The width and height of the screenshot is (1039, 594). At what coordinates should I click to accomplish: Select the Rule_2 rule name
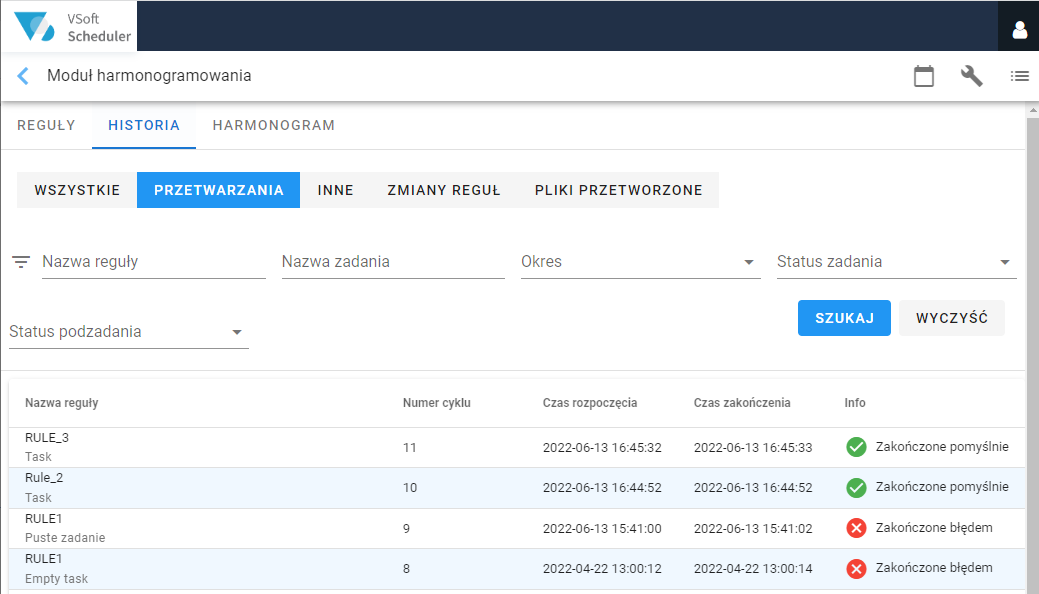click(x=44, y=478)
